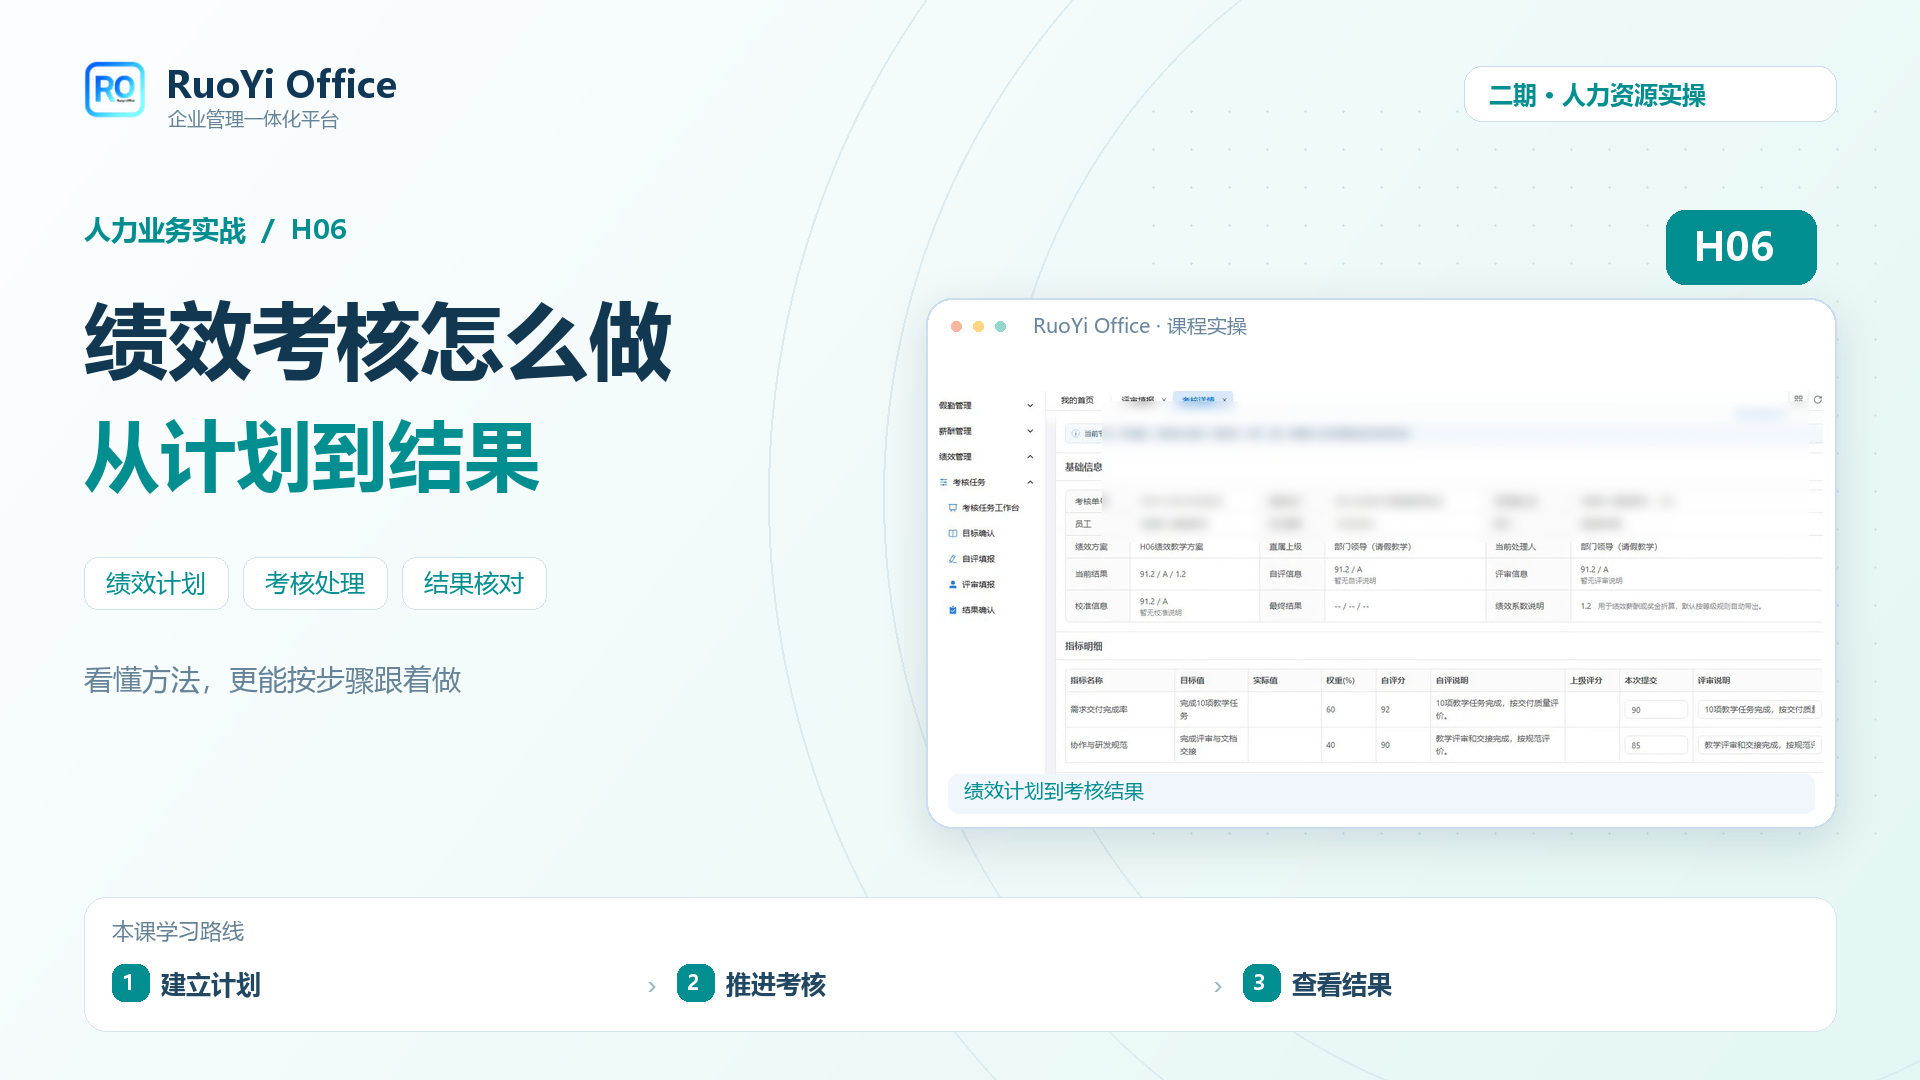Open 考核任务工作台 in the sidebar

click(x=990, y=508)
